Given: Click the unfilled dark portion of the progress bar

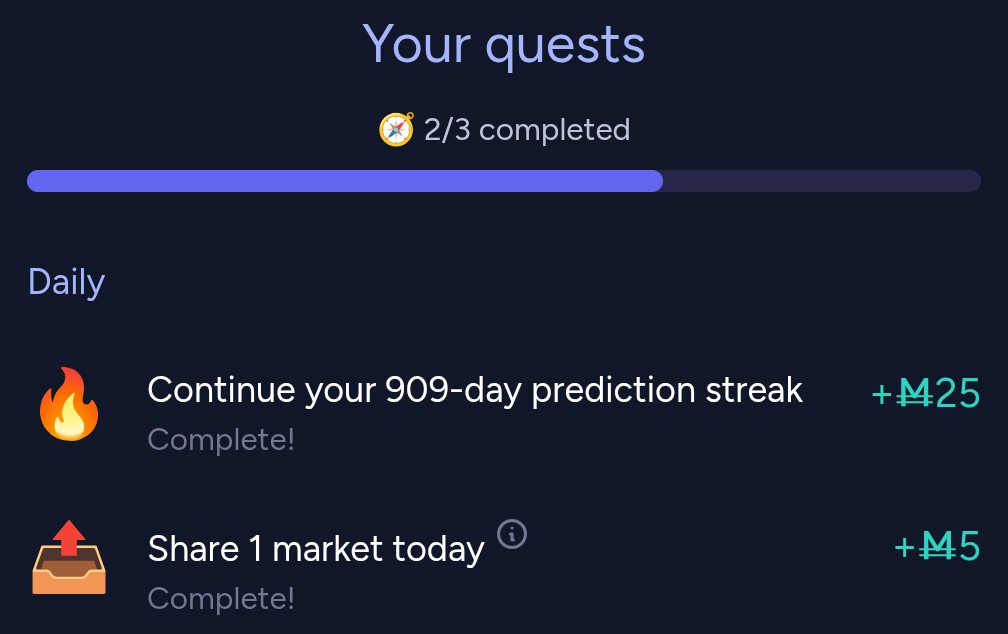Looking at the screenshot, I should click(x=822, y=181).
